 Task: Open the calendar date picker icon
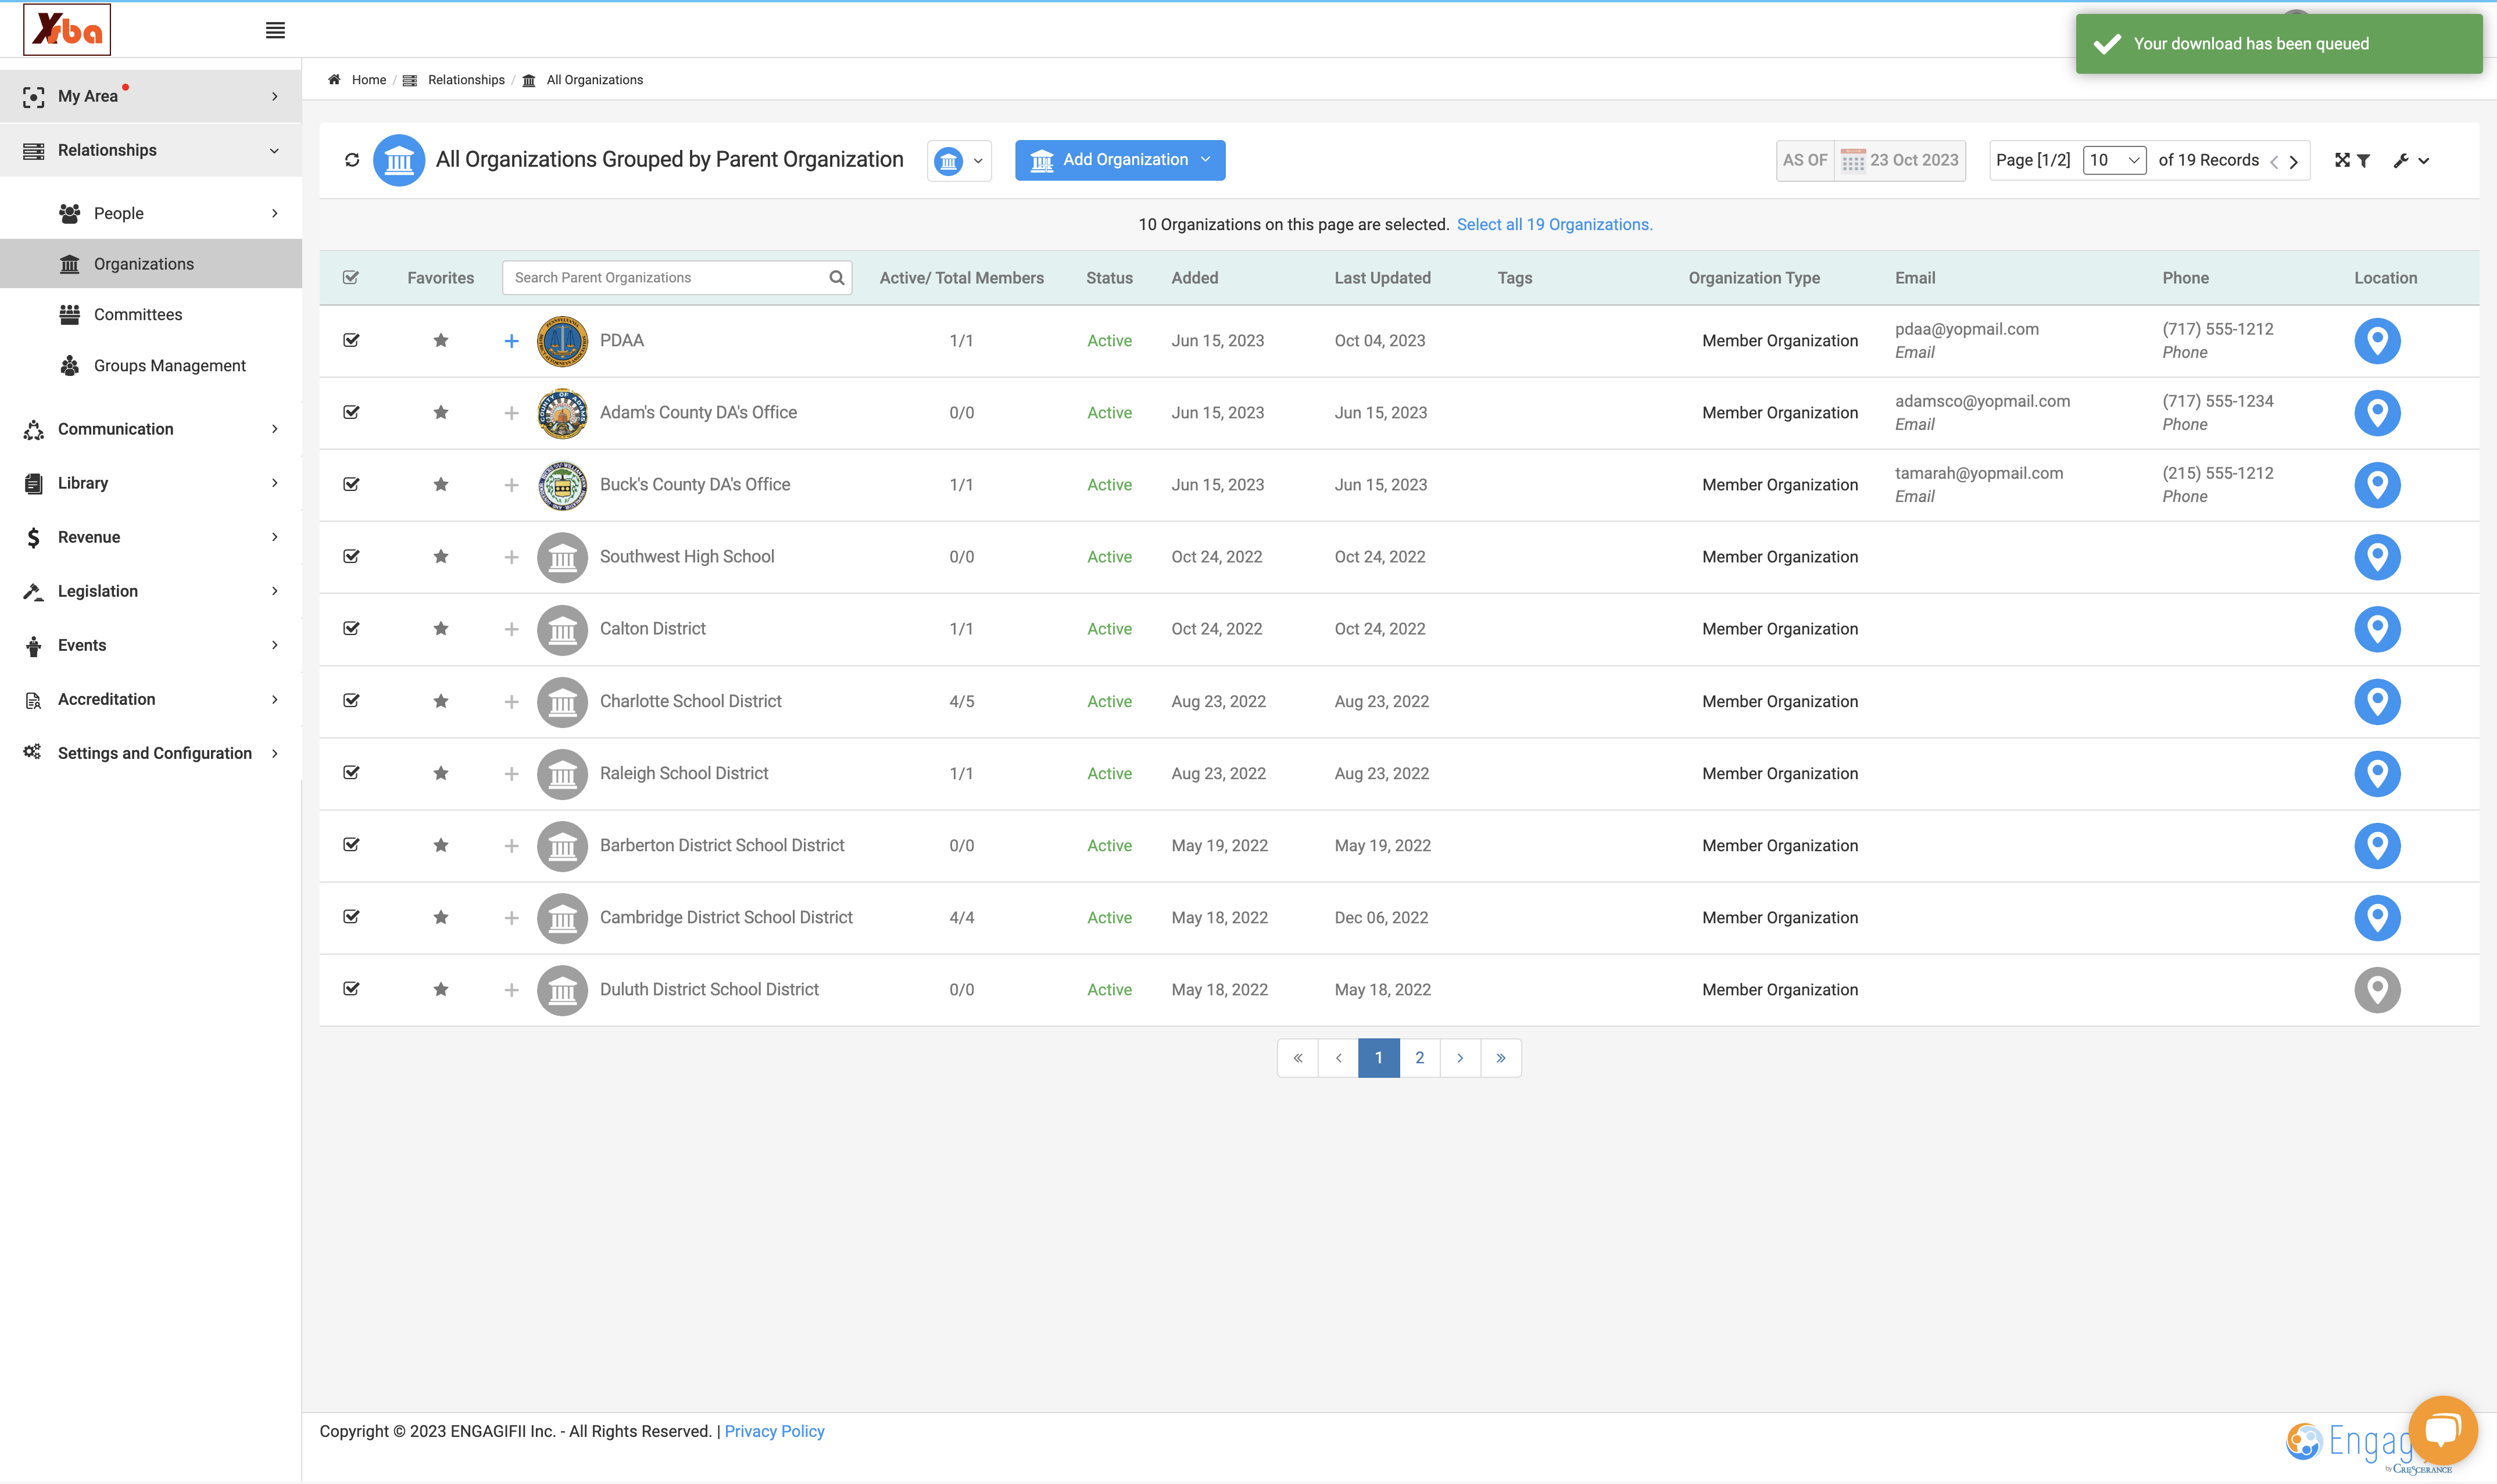coord(1852,160)
